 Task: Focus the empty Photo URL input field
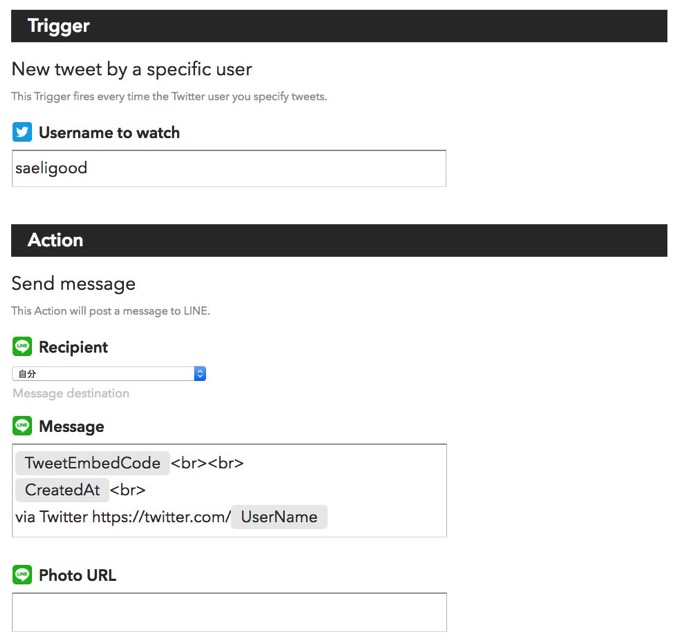click(x=229, y=612)
